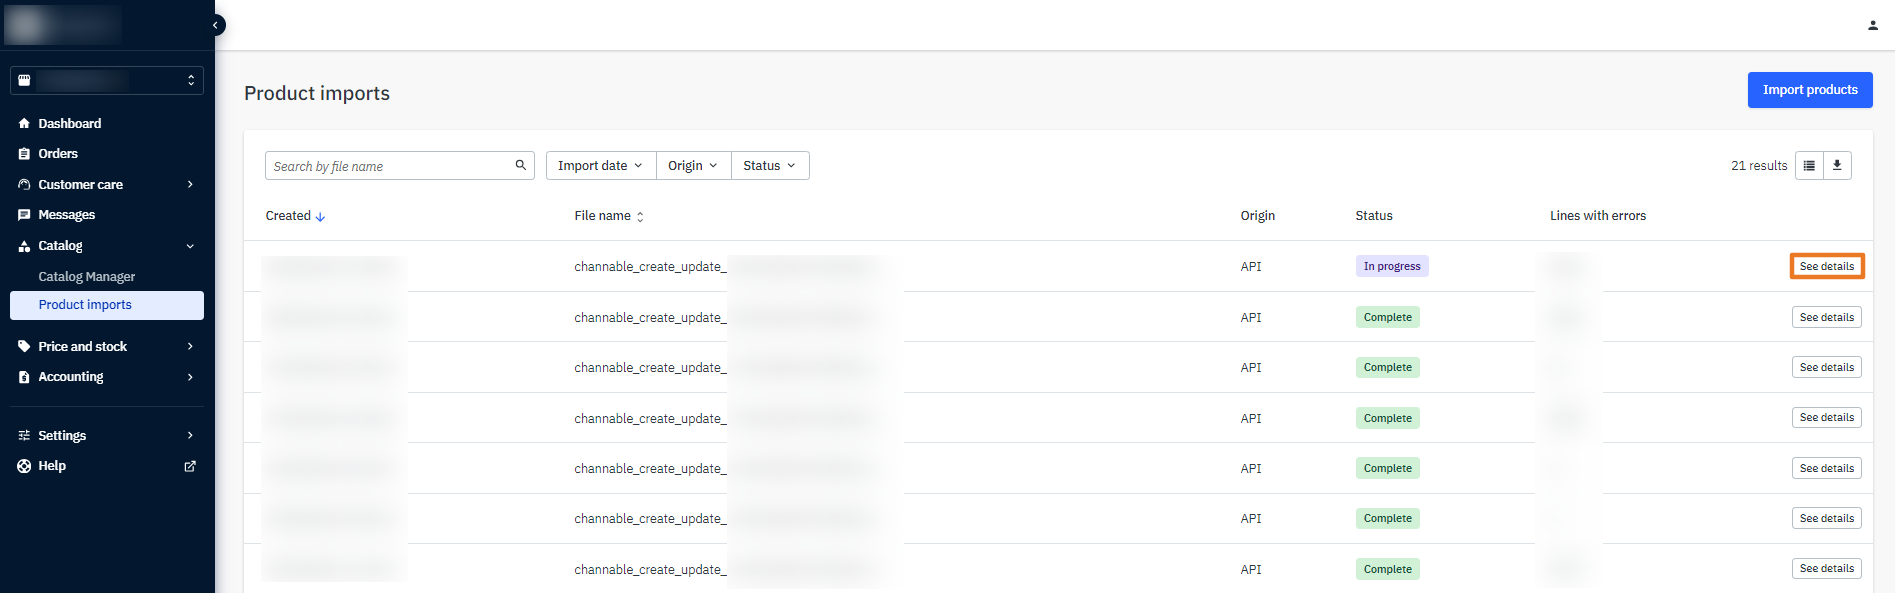1895x593 pixels.
Task: Open Dashboard from the sidebar
Action: pyautogui.click(x=69, y=124)
